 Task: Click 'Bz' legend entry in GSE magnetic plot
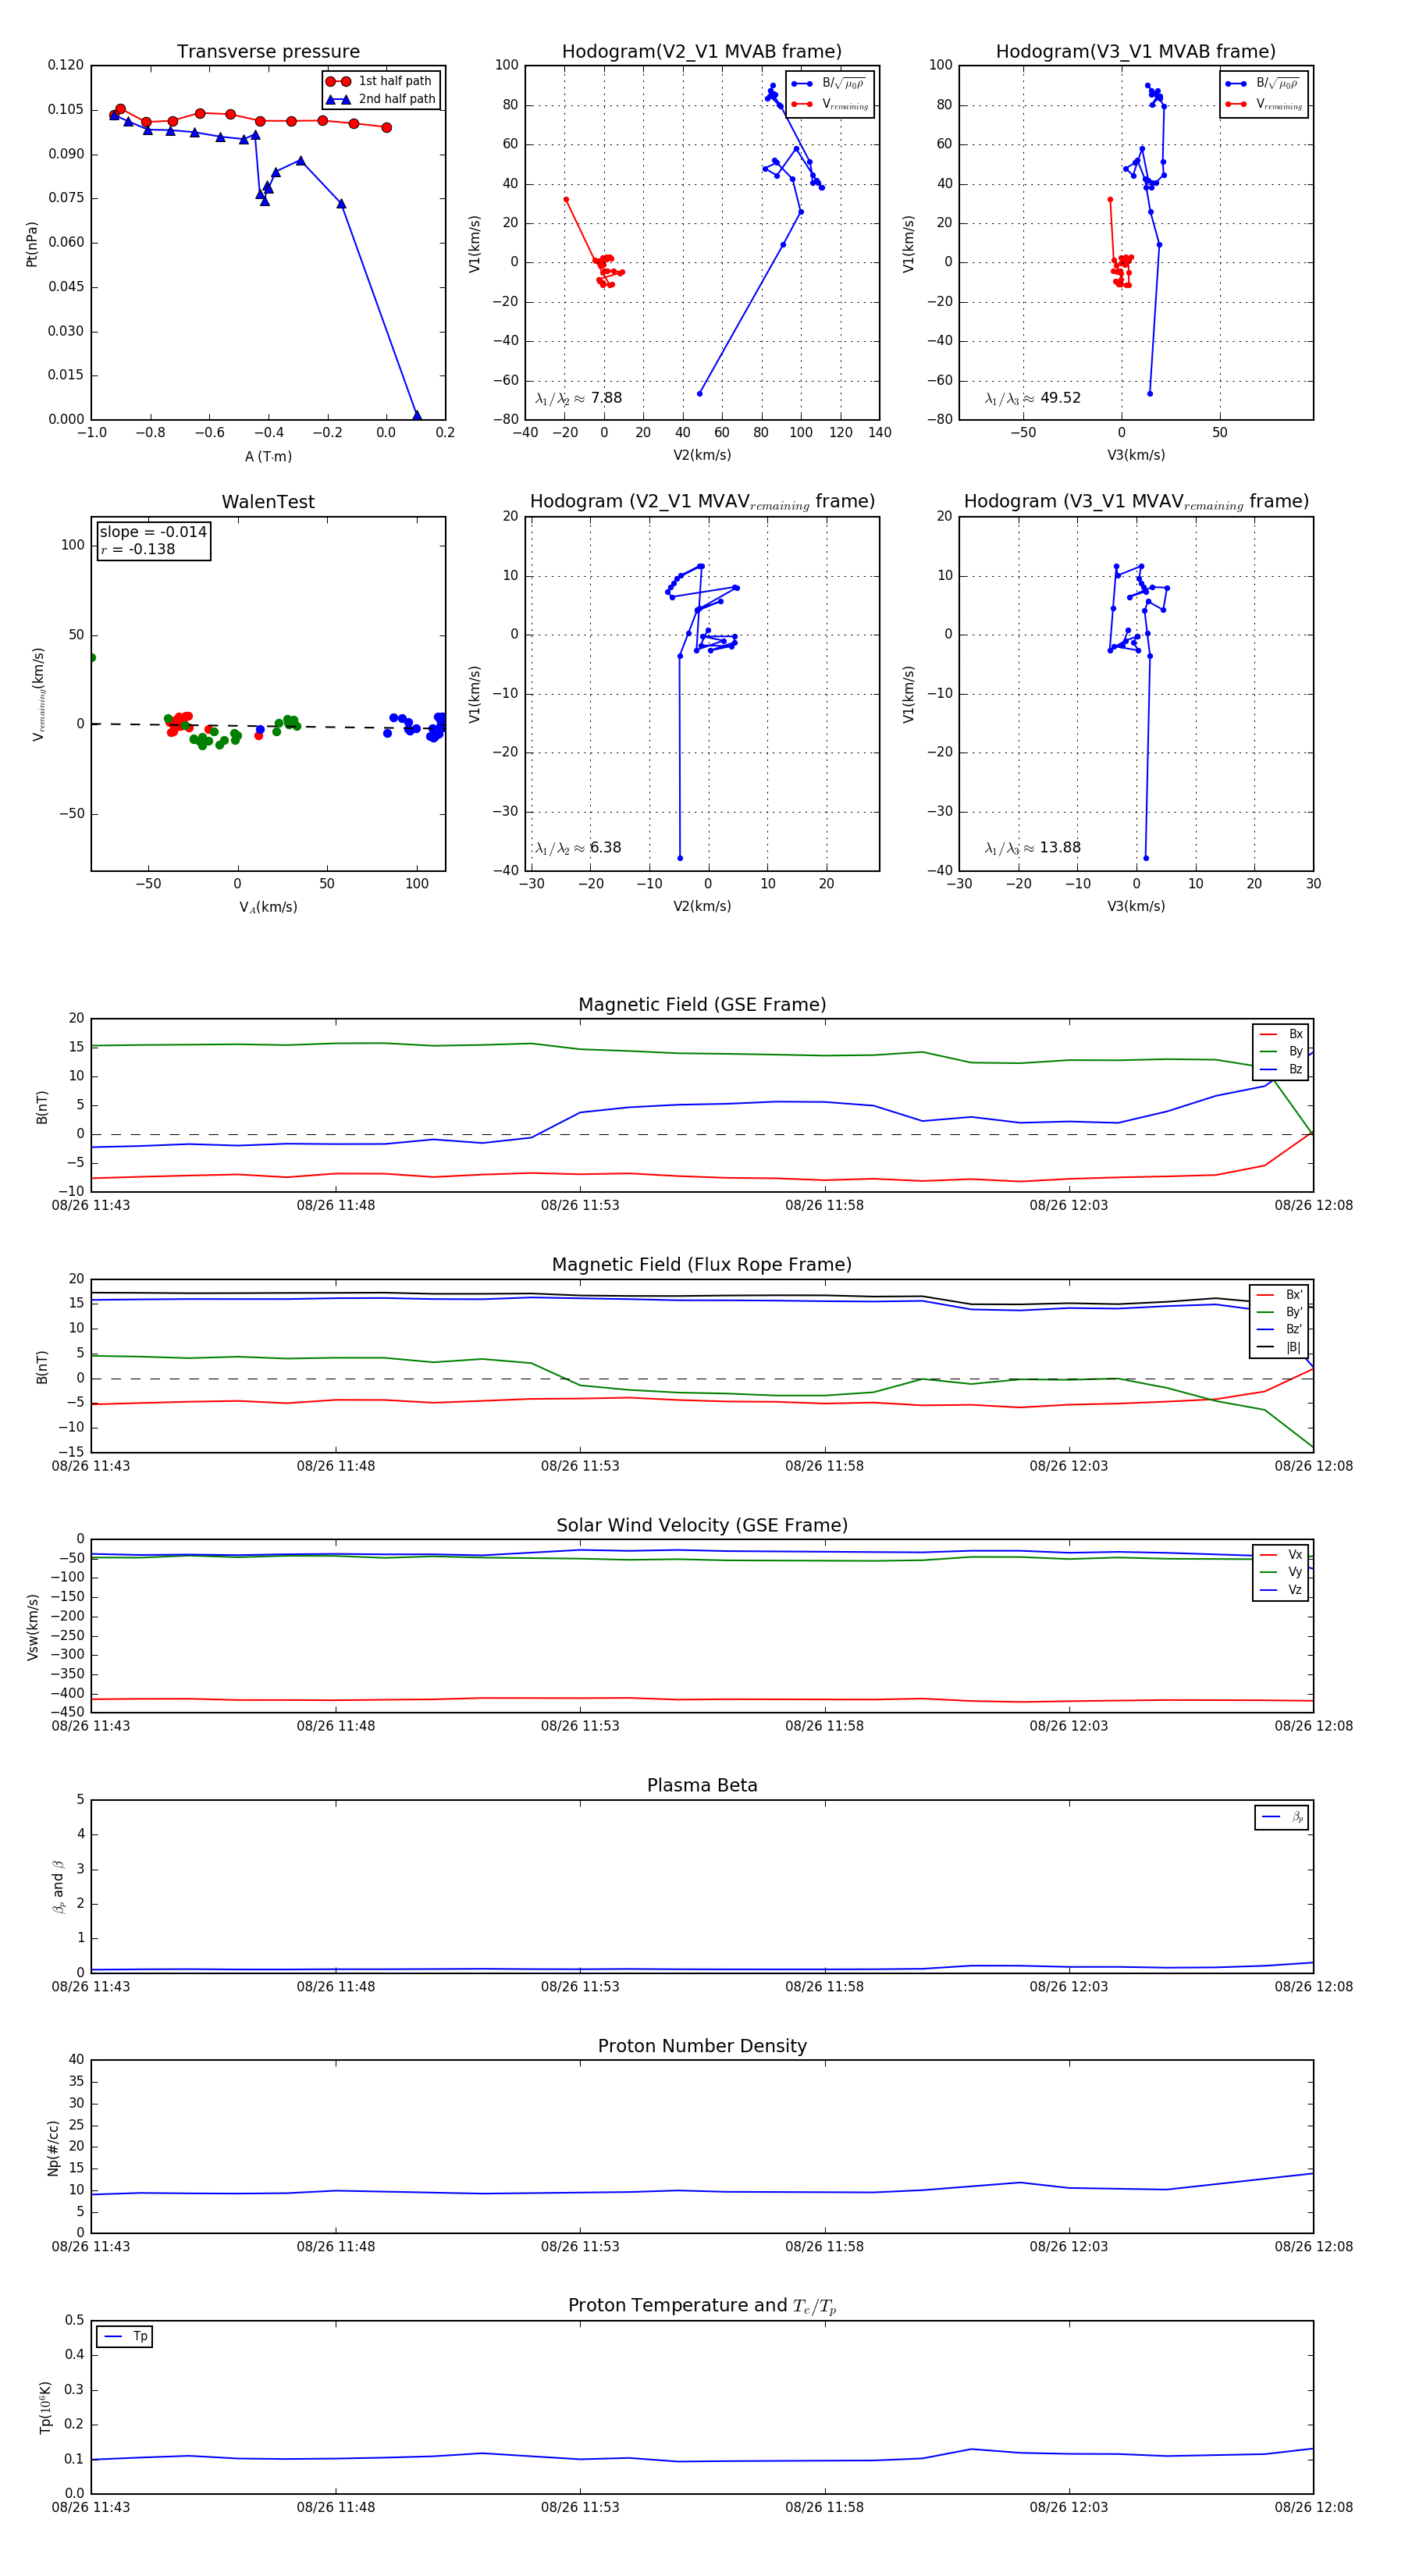pos(1281,1069)
